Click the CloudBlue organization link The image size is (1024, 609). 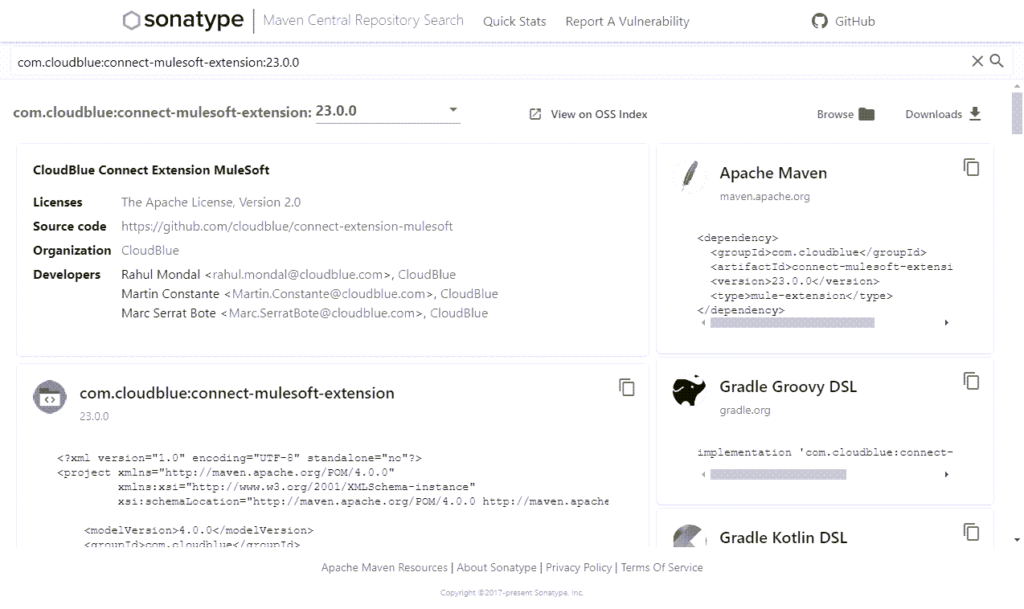(150, 251)
